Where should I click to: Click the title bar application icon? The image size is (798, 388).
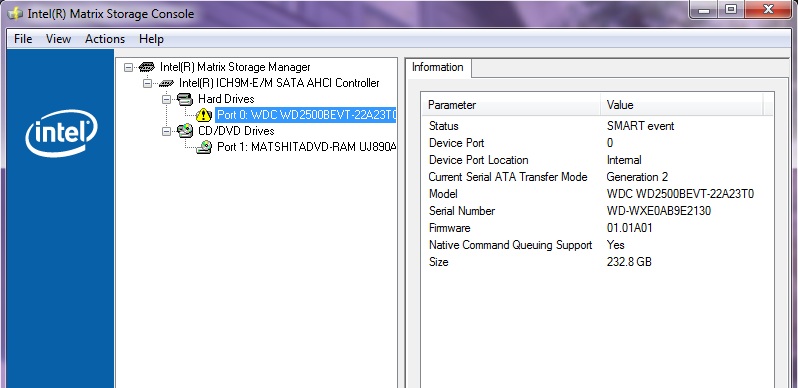(15, 14)
